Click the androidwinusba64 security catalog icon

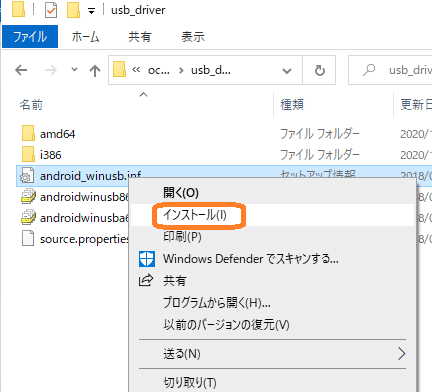pyautogui.click(x=28, y=217)
